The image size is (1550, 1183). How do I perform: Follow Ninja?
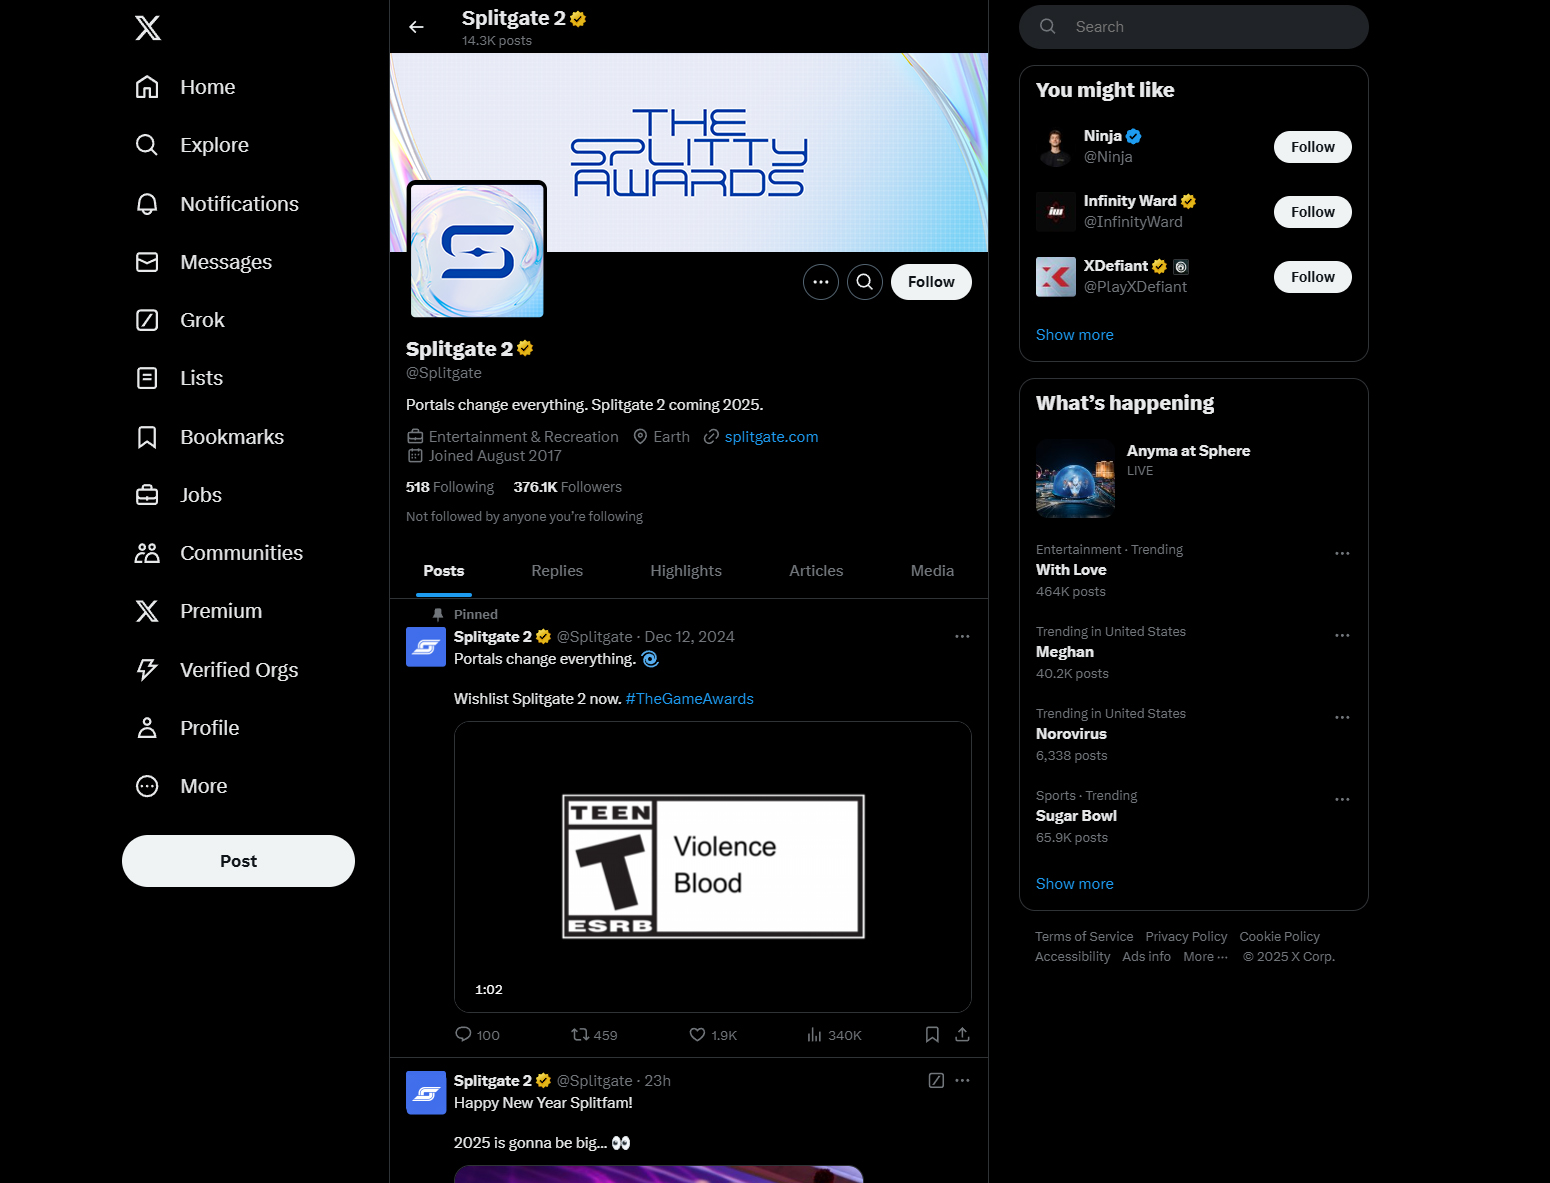click(x=1312, y=147)
